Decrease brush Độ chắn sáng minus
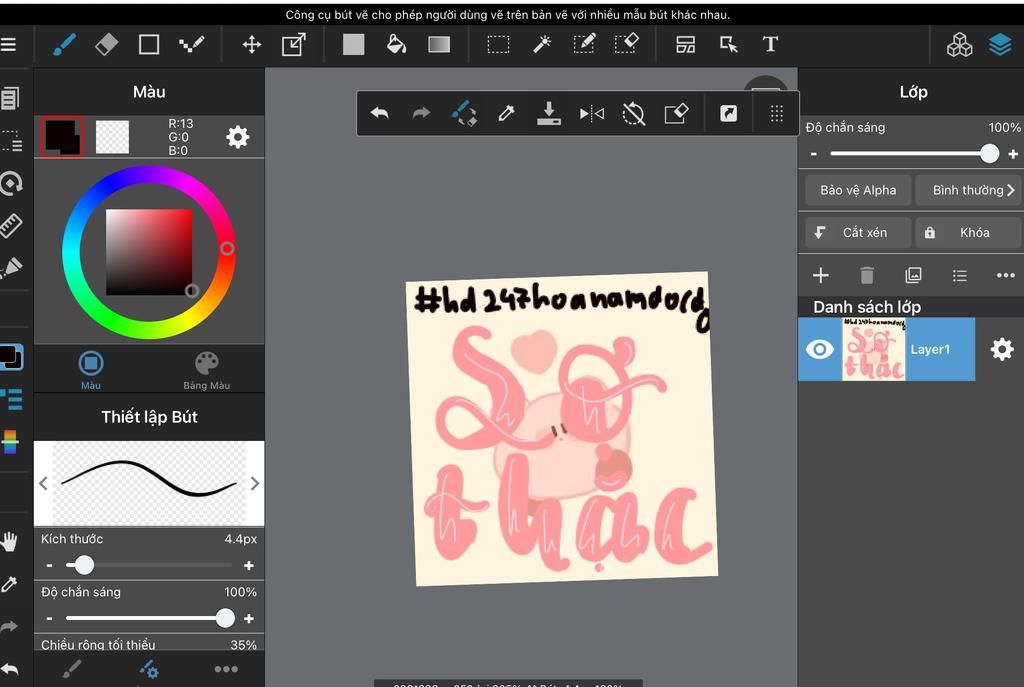The height and width of the screenshot is (687, 1024). (x=50, y=618)
